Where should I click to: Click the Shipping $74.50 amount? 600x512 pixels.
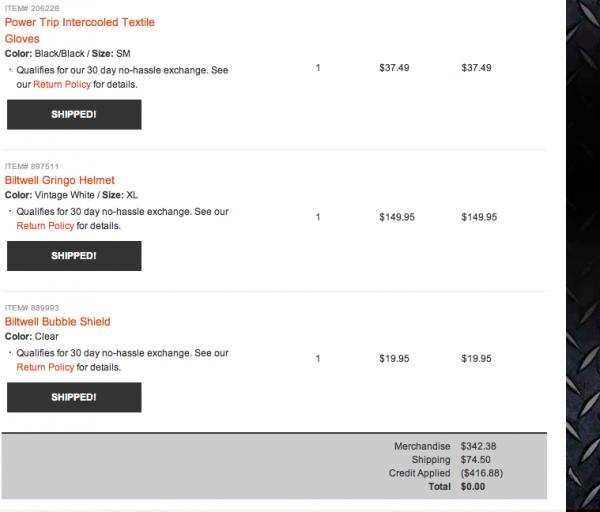click(x=476, y=460)
